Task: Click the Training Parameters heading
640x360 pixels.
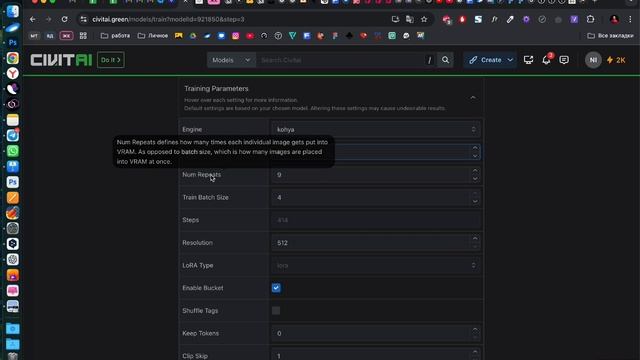Action: [216, 89]
